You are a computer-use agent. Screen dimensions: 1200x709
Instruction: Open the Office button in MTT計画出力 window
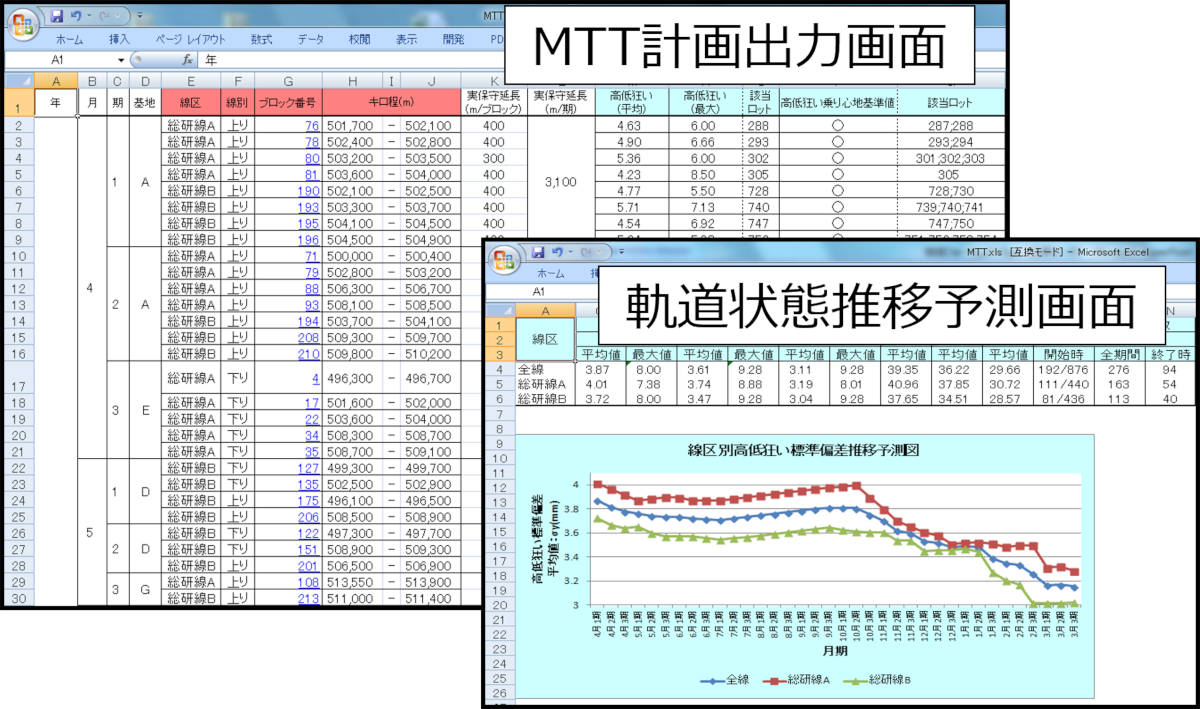[x=25, y=23]
